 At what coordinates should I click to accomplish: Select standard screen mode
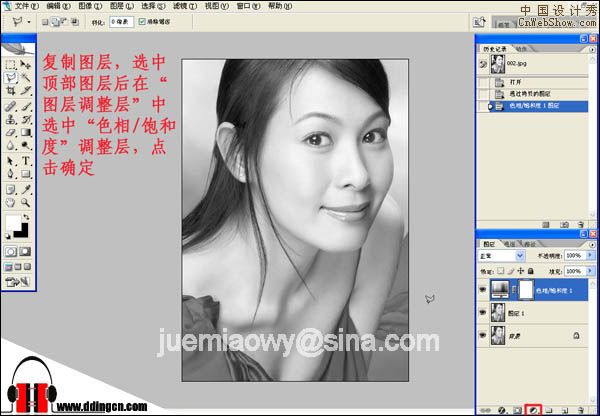[8, 267]
